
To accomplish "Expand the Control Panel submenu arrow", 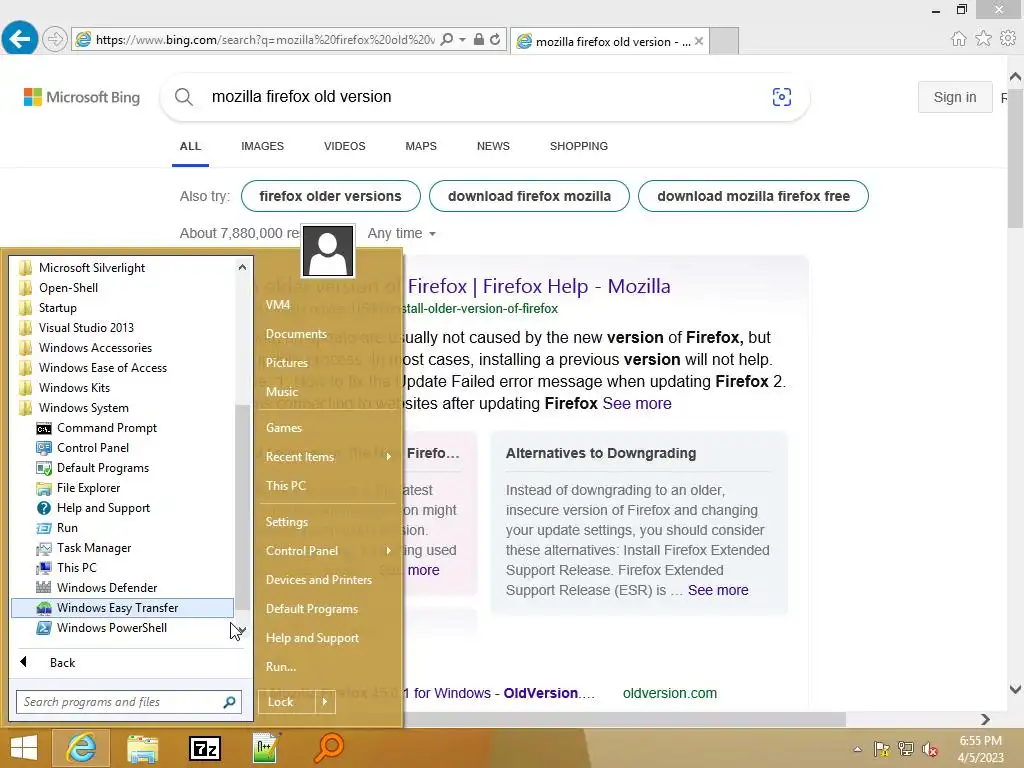I will [x=388, y=551].
